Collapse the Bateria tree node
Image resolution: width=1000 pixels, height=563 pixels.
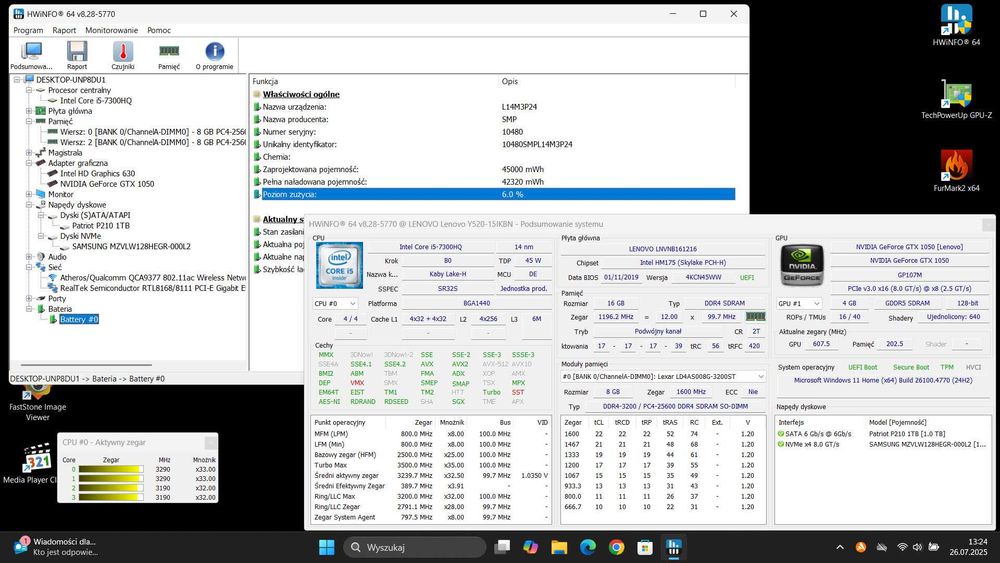click(29, 309)
